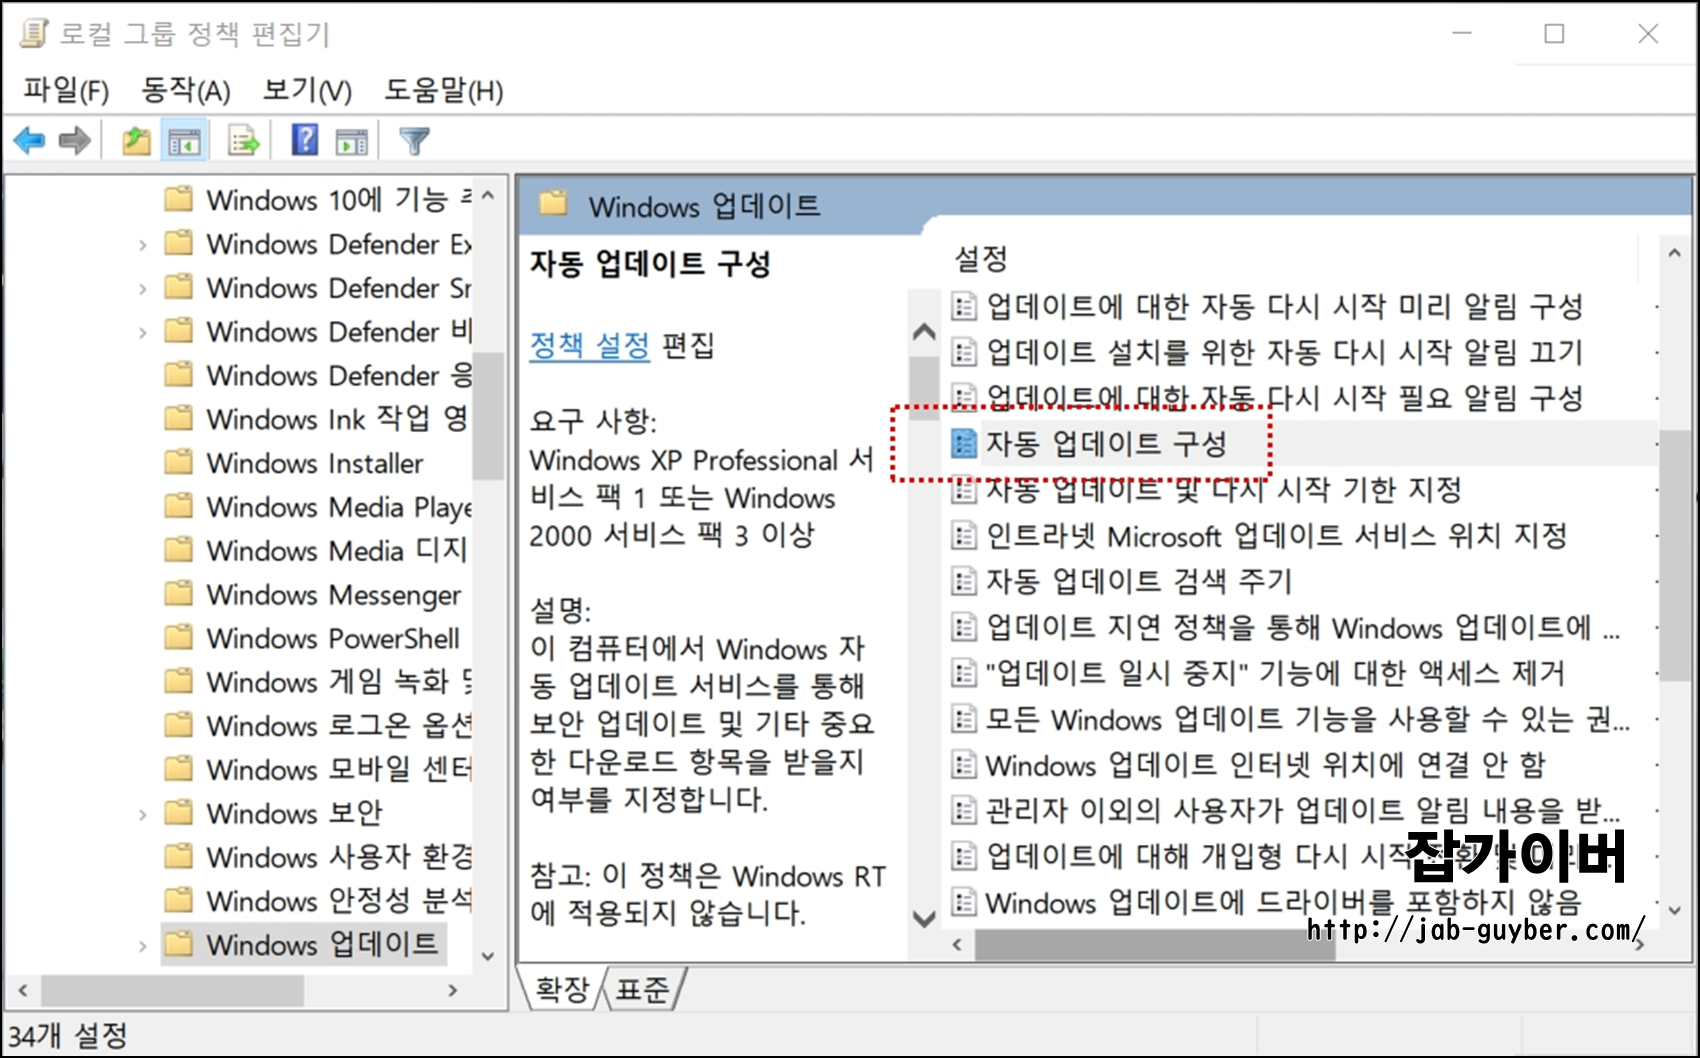Click settings list scroll up arrow
Viewport: 1700px width, 1058px height.
(x=1674, y=254)
